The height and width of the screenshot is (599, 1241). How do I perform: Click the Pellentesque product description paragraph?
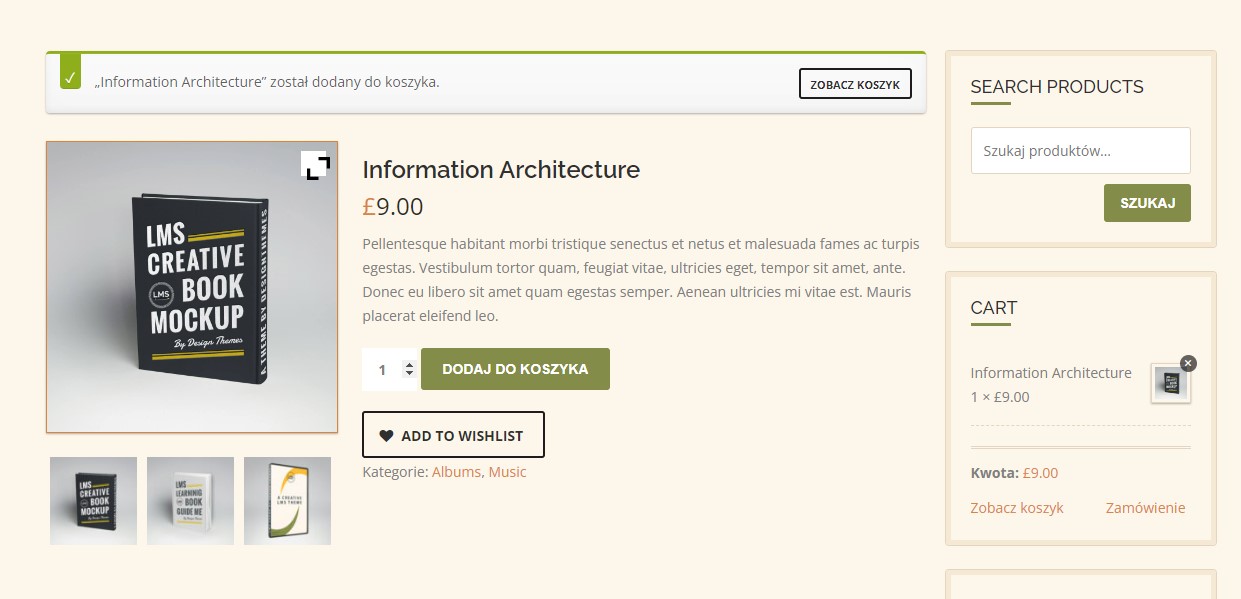click(641, 280)
